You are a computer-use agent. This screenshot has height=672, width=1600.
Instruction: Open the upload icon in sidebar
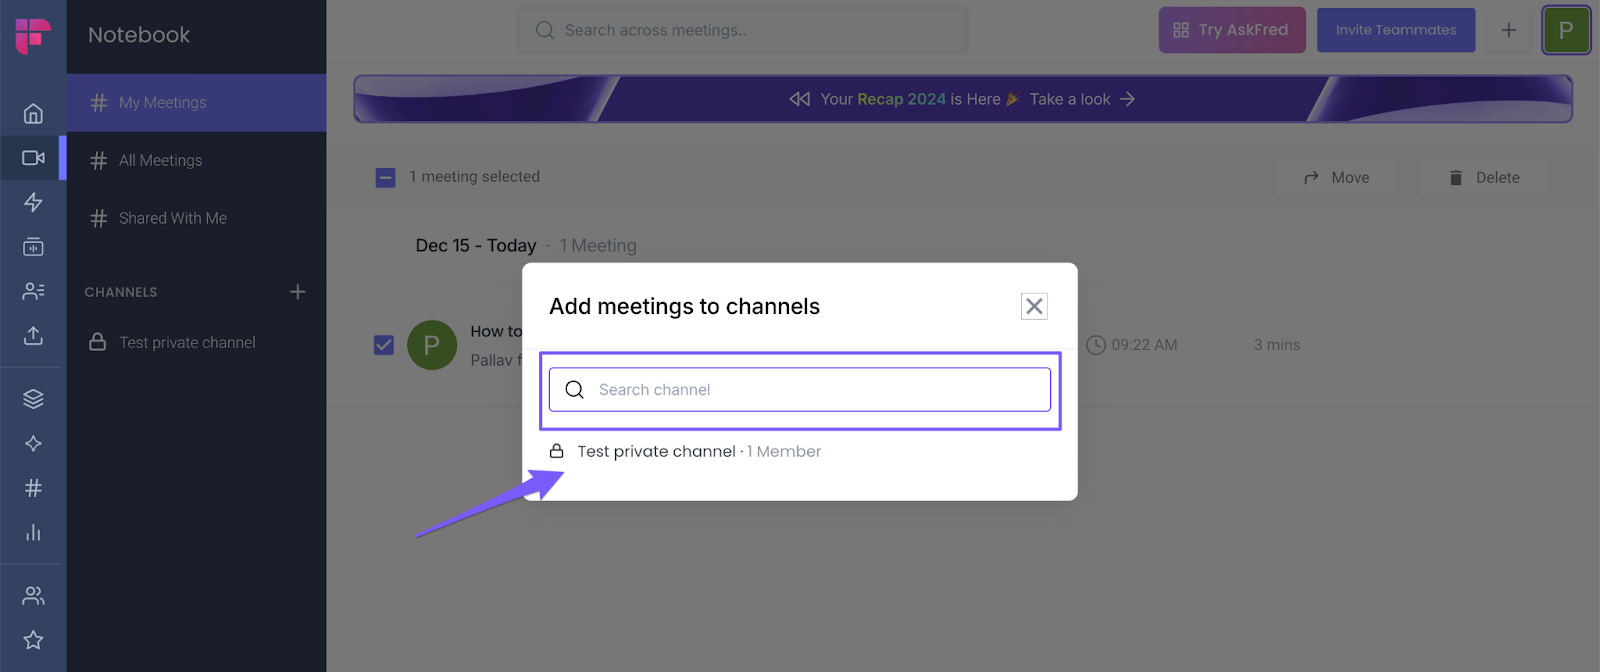pos(33,336)
